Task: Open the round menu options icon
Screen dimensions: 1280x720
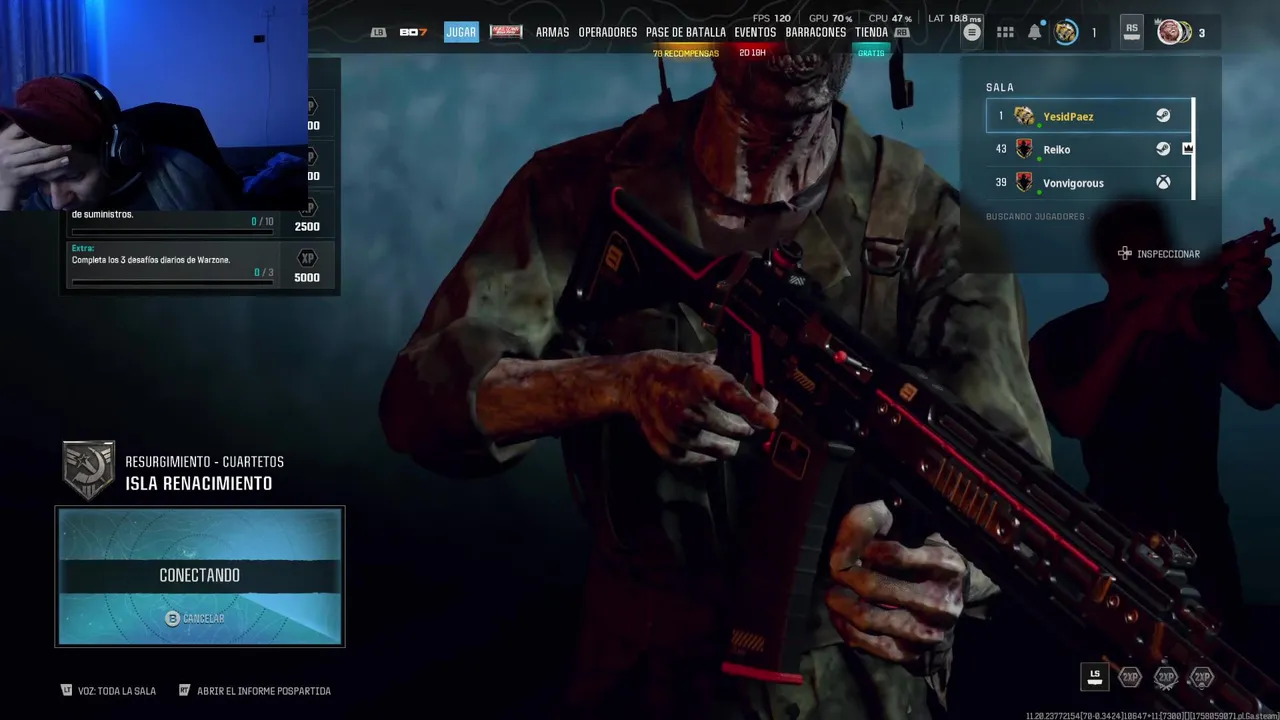Action: pos(972,32)
